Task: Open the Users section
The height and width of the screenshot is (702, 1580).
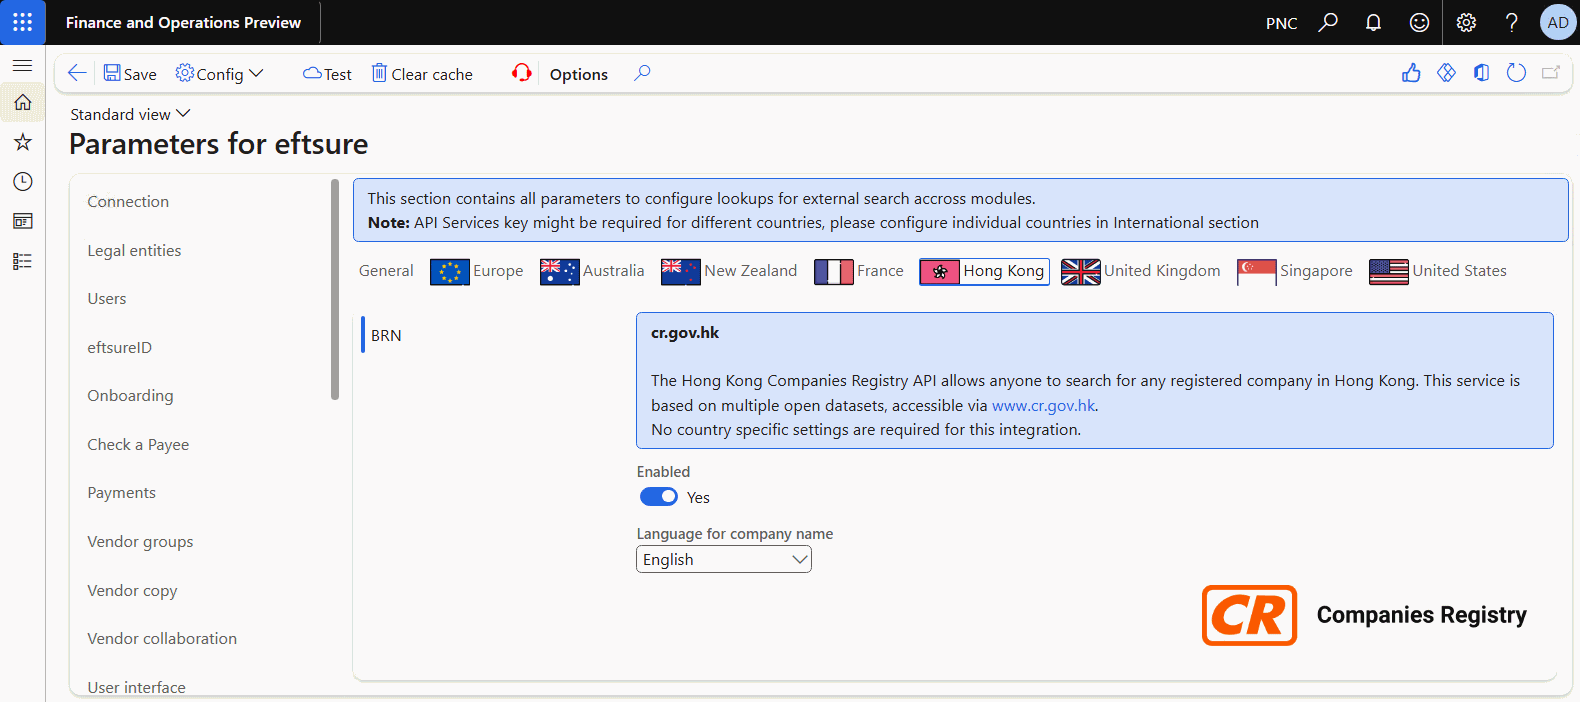Action: coord(107,298)
